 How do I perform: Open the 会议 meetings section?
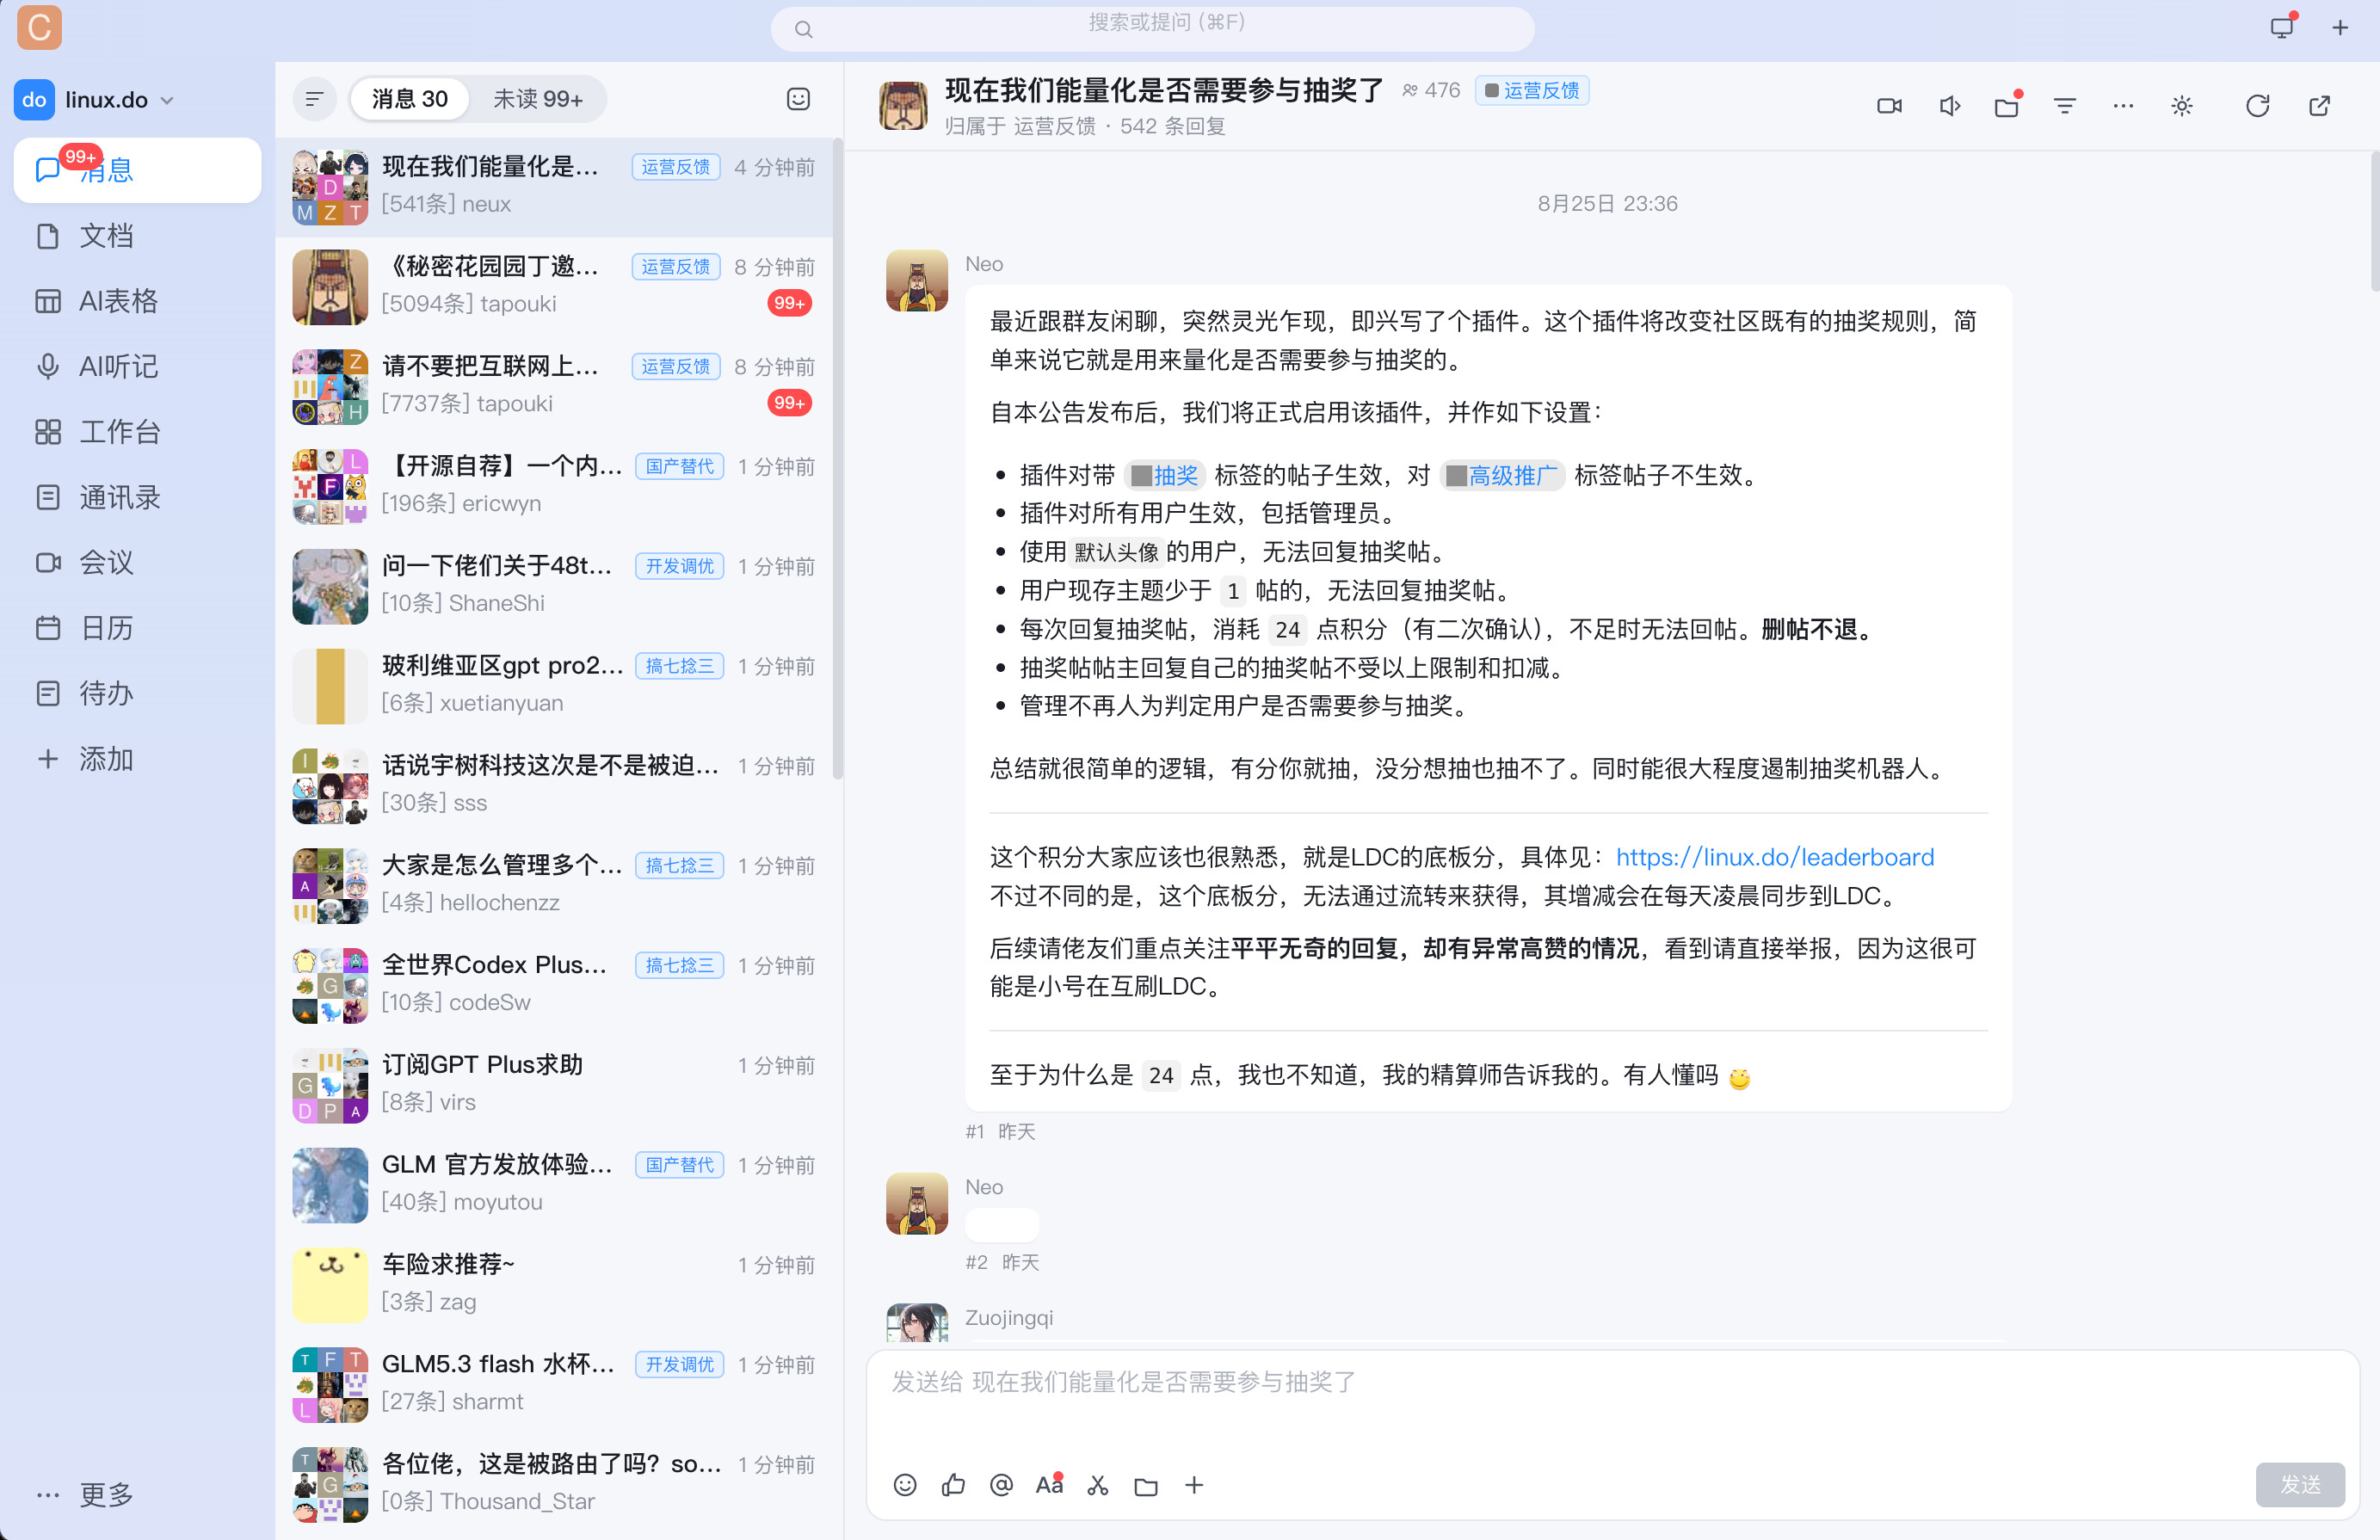pos(137,563)
